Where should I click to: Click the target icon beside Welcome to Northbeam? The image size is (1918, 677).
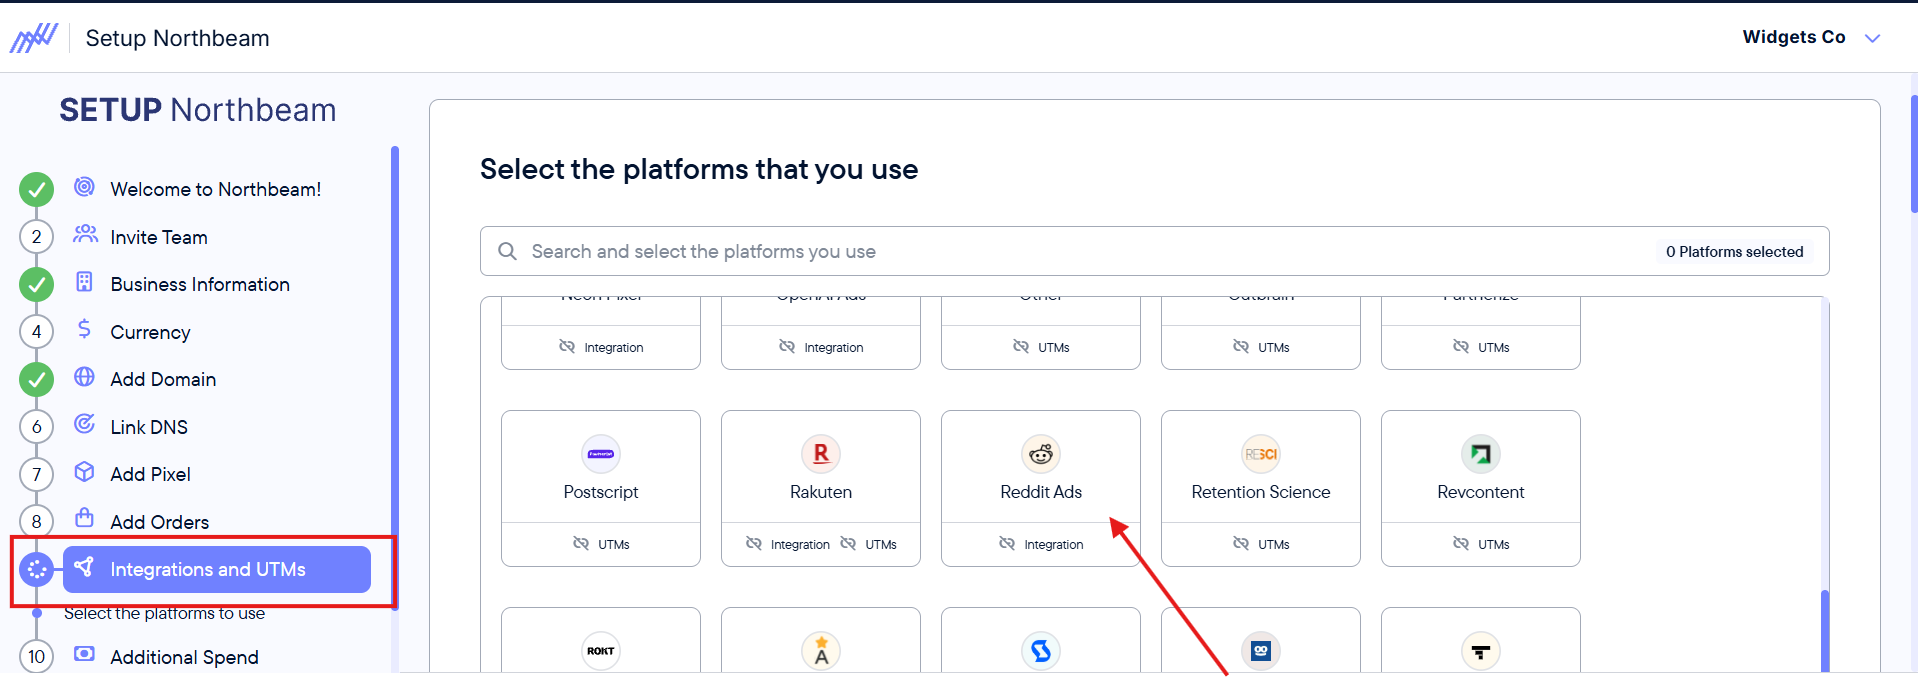pos(85,187)
